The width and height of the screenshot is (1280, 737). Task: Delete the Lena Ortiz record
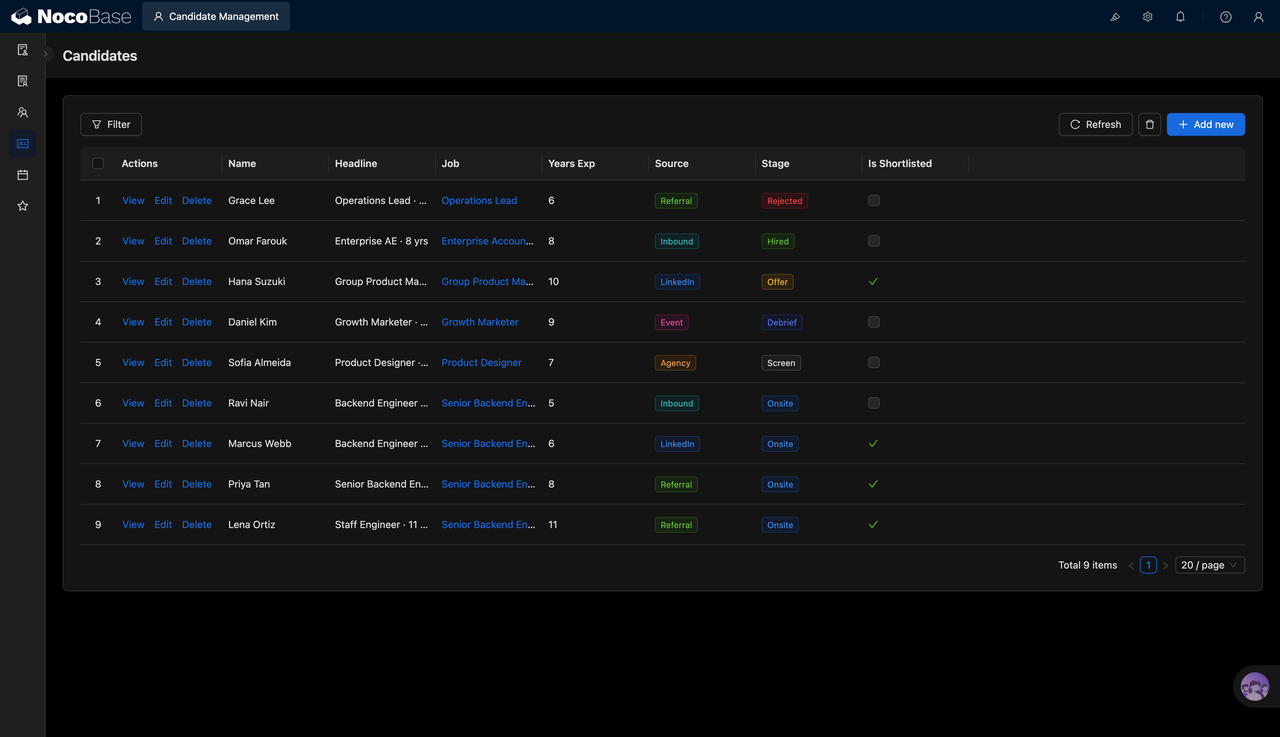click(197, 524)
